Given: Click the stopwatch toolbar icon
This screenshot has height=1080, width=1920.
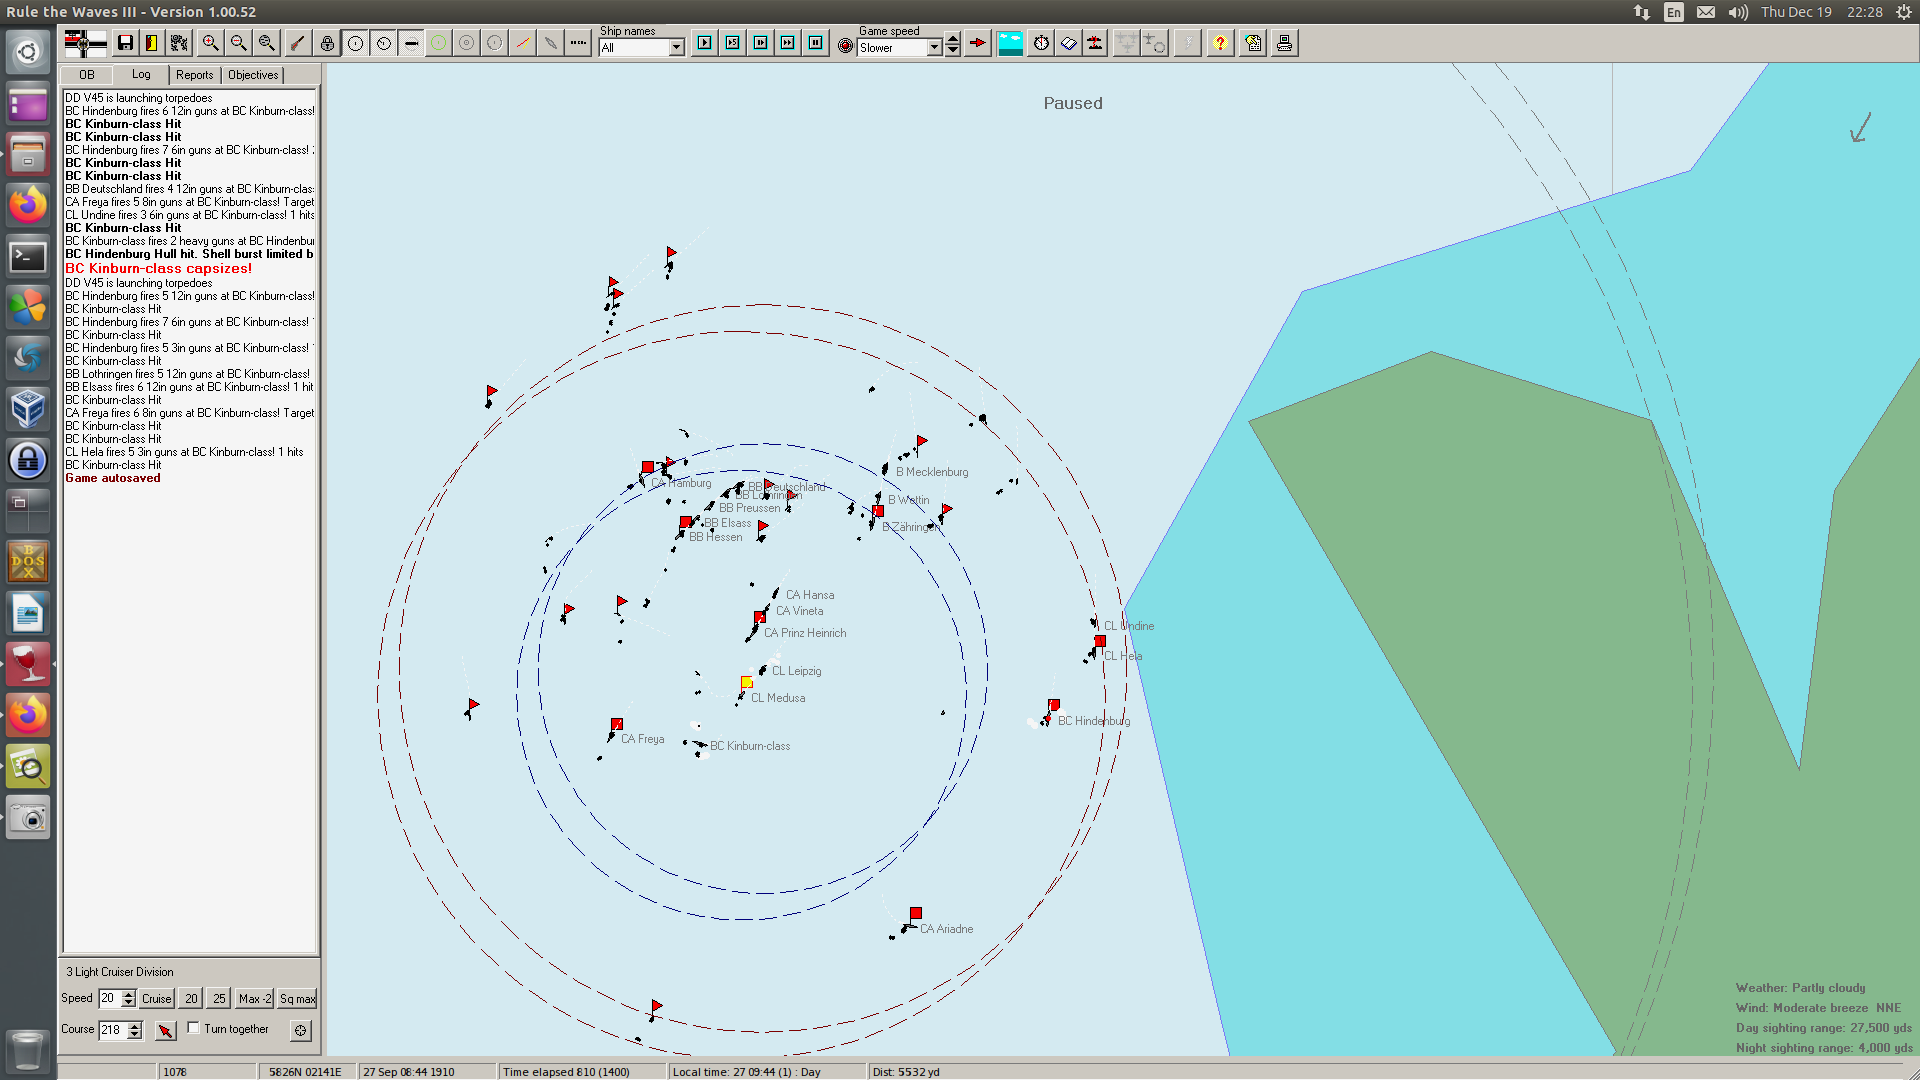Looking at the screenshot, I should tap(1042, 43).
